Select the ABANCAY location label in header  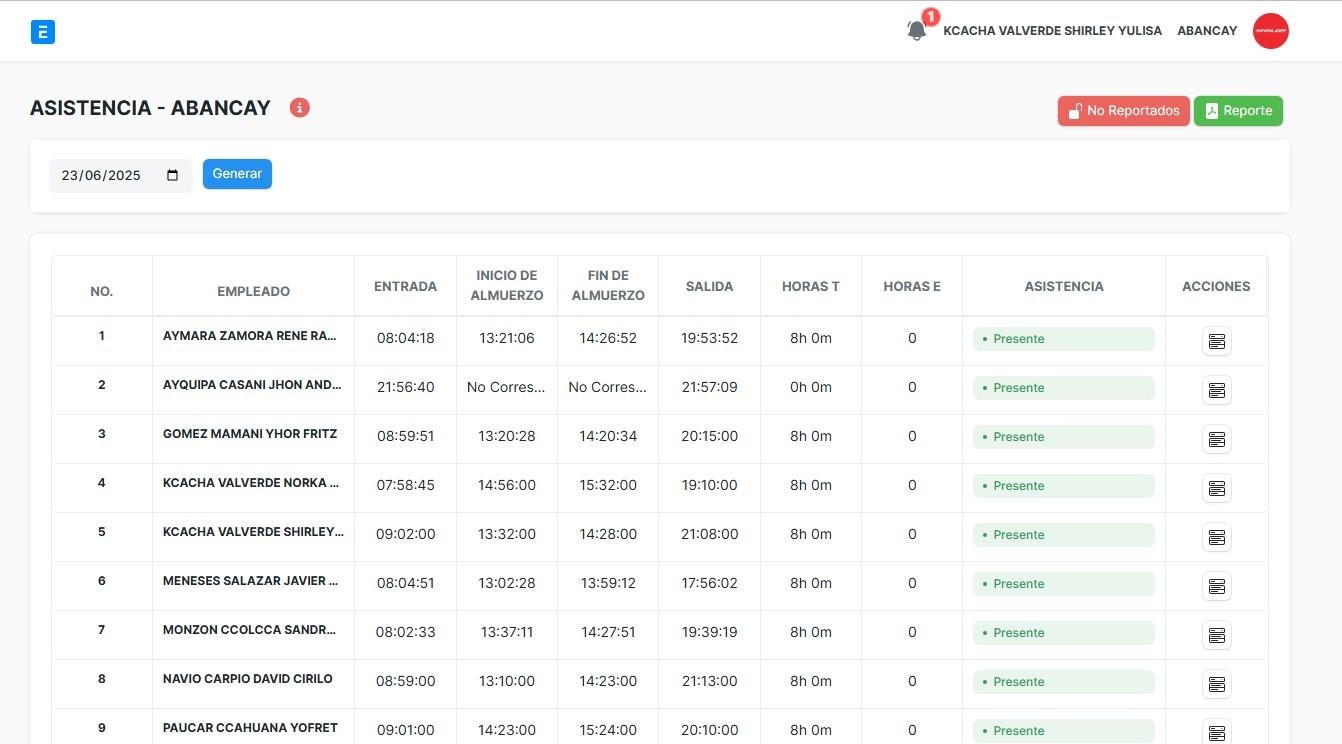(x=1207, y=31)
